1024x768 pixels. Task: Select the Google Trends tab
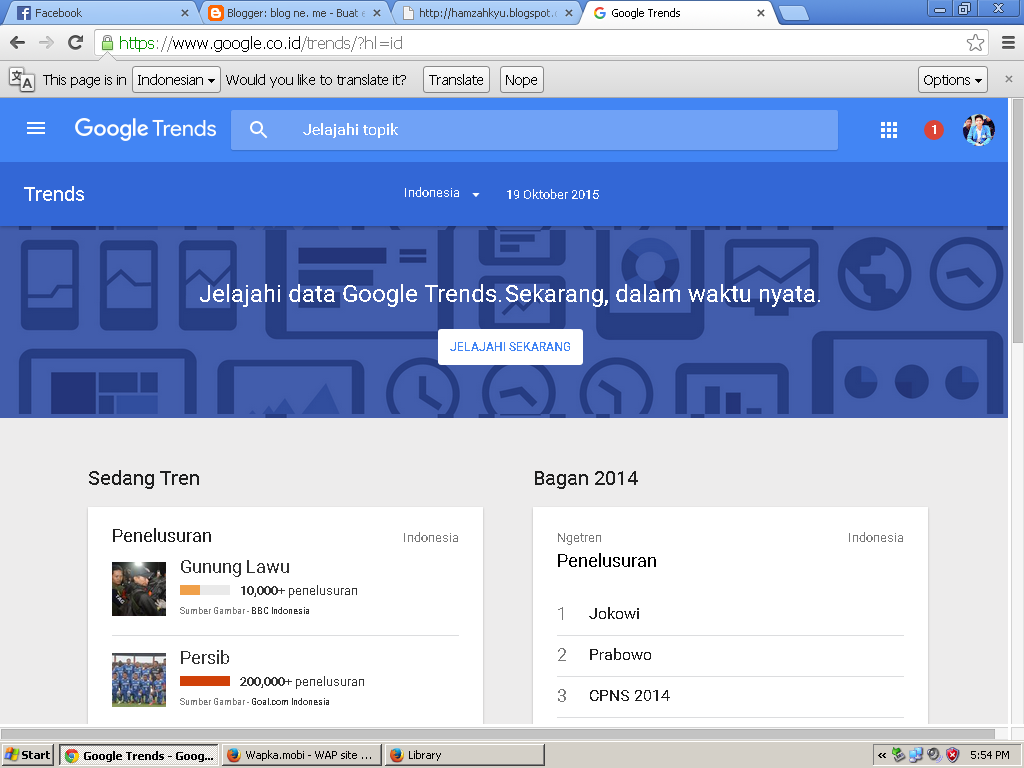tap(679, 13)
